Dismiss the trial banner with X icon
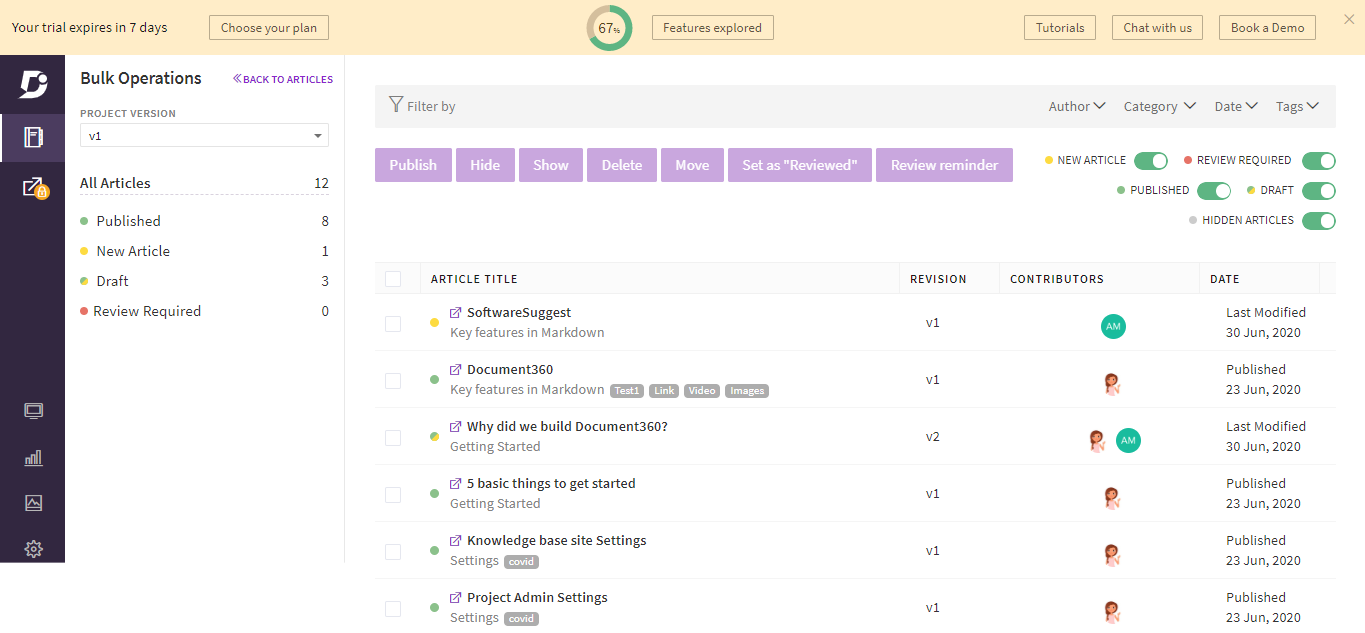 (1349, 20)
